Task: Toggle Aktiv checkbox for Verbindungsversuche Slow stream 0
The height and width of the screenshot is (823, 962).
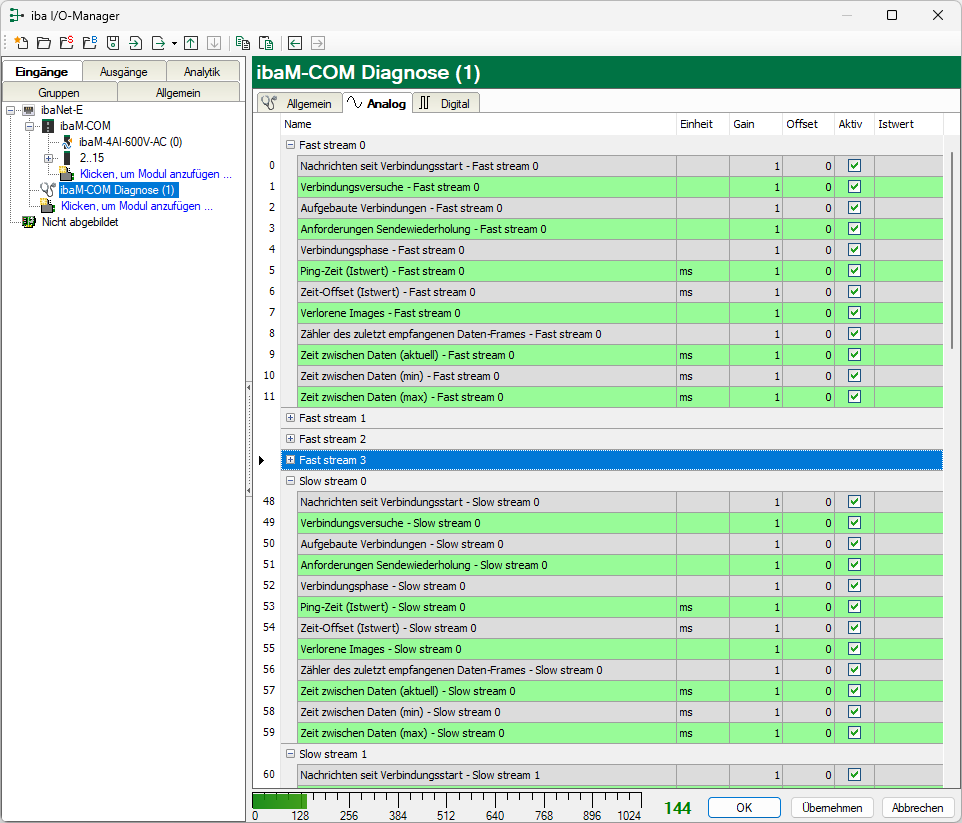Action: click(x=854, y=523)
